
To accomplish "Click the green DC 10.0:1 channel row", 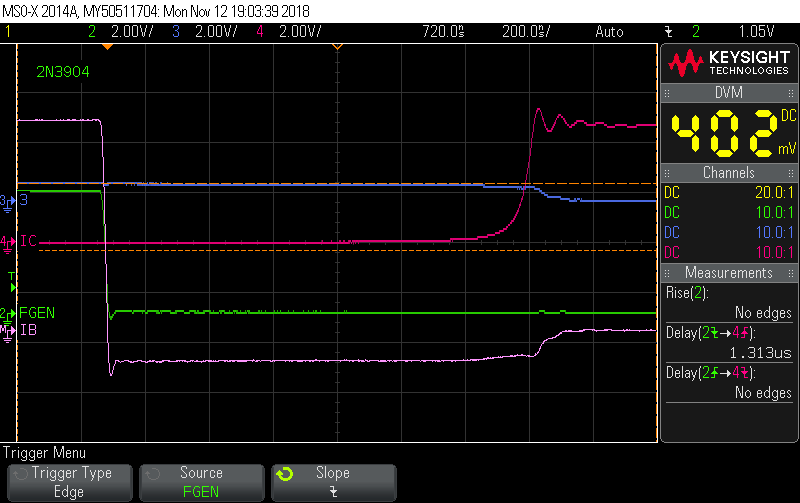I will tap(729, 212).
